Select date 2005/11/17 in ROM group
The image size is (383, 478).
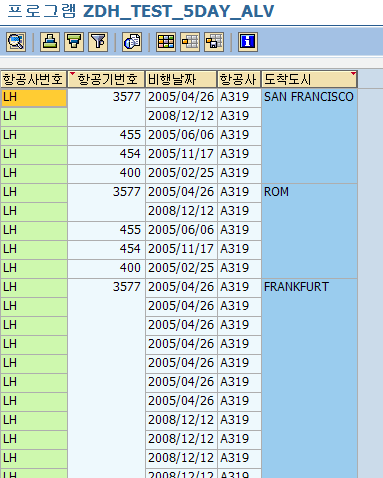tap(181, 249)
